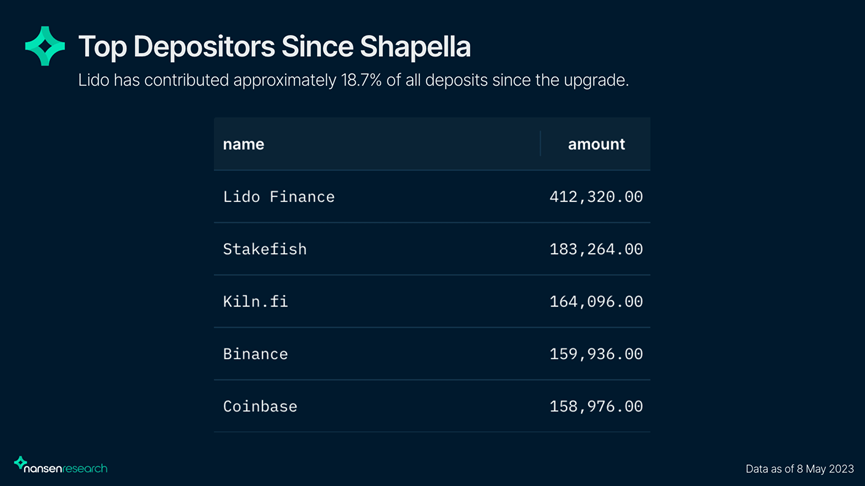Select the Coinbase name cell
This screenshot has width=865, height=486.
pyautogui.click(x=259, y=407)
